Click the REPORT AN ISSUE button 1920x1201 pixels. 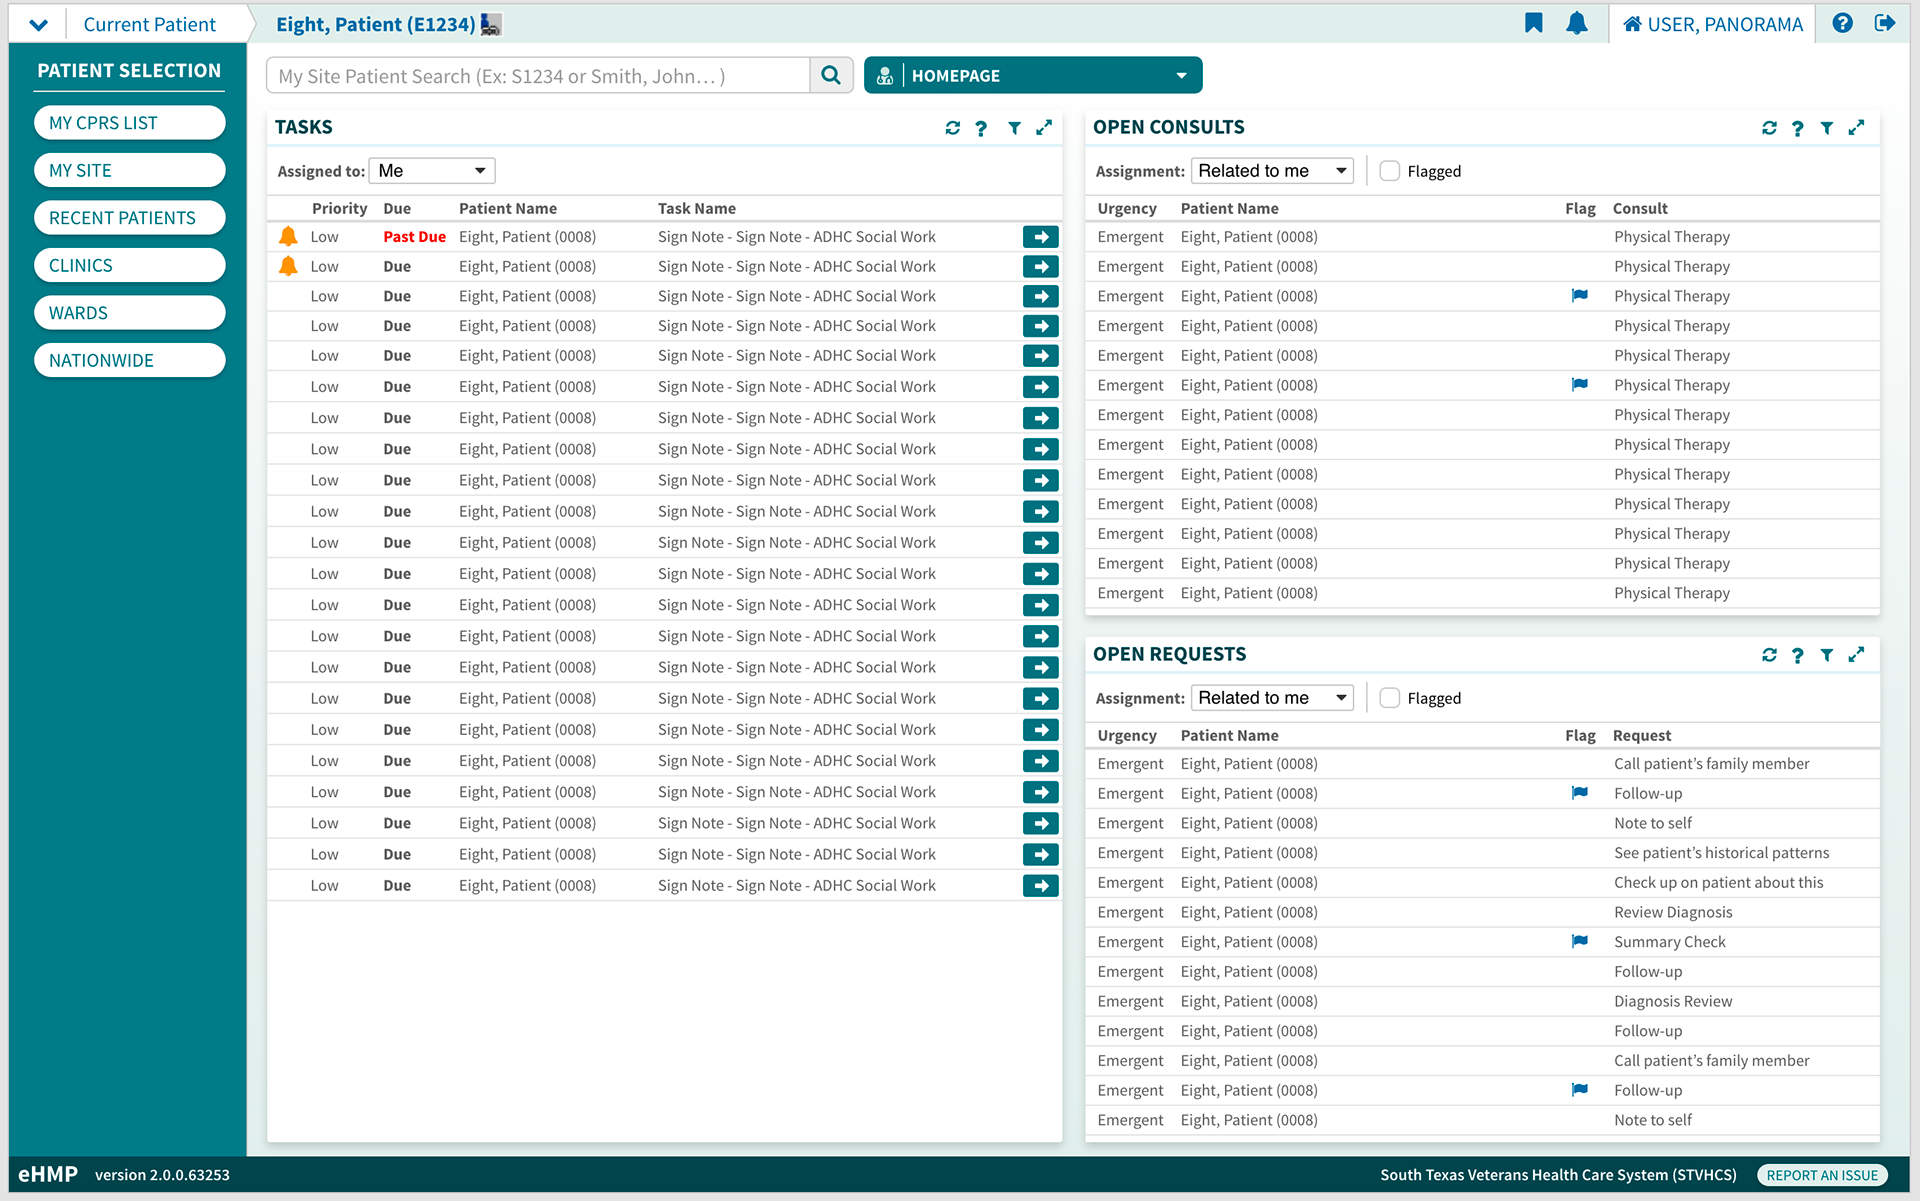[x=1821, y=1175]
